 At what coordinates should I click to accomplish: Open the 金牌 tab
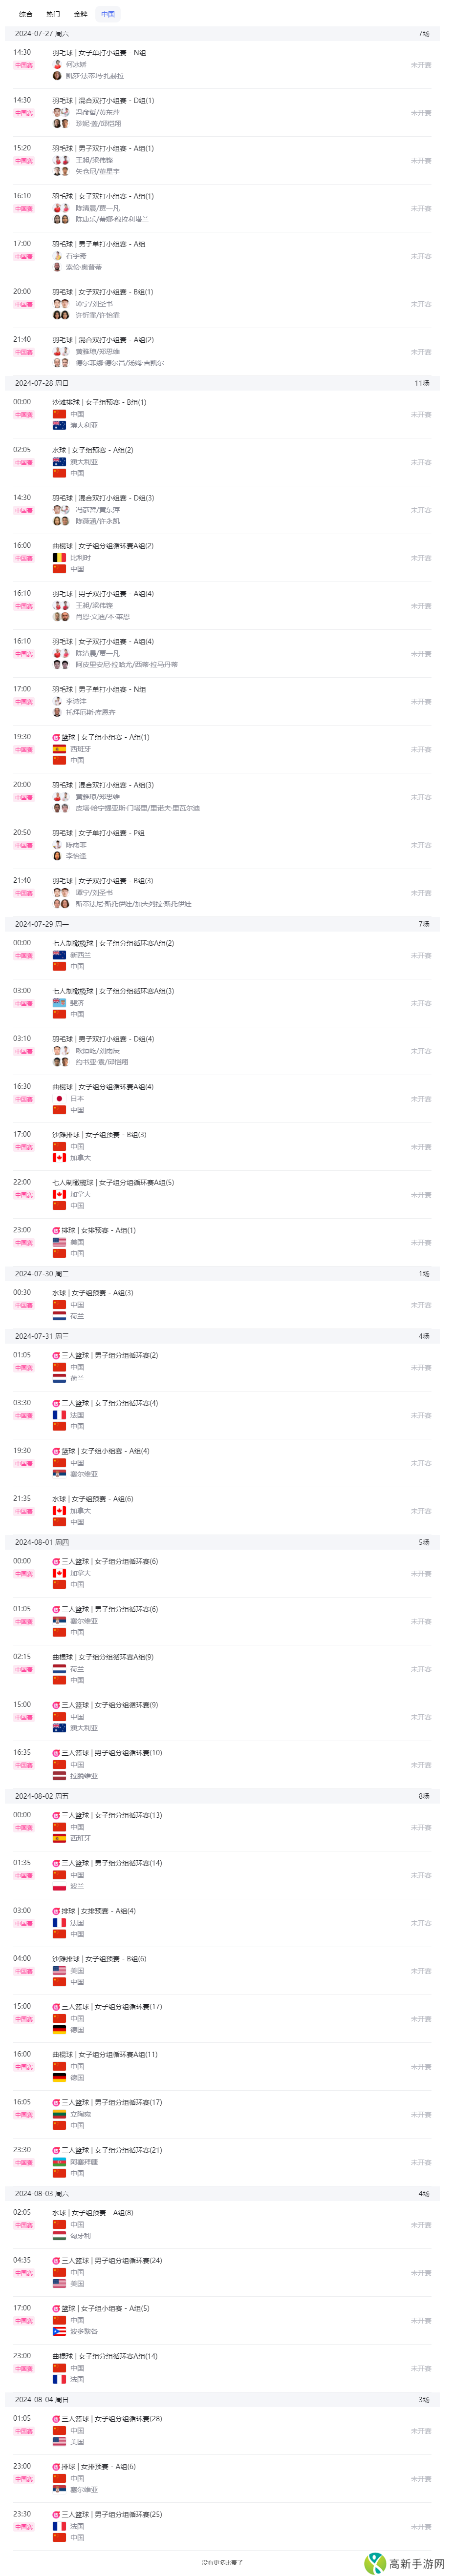(x=80, y=15)
